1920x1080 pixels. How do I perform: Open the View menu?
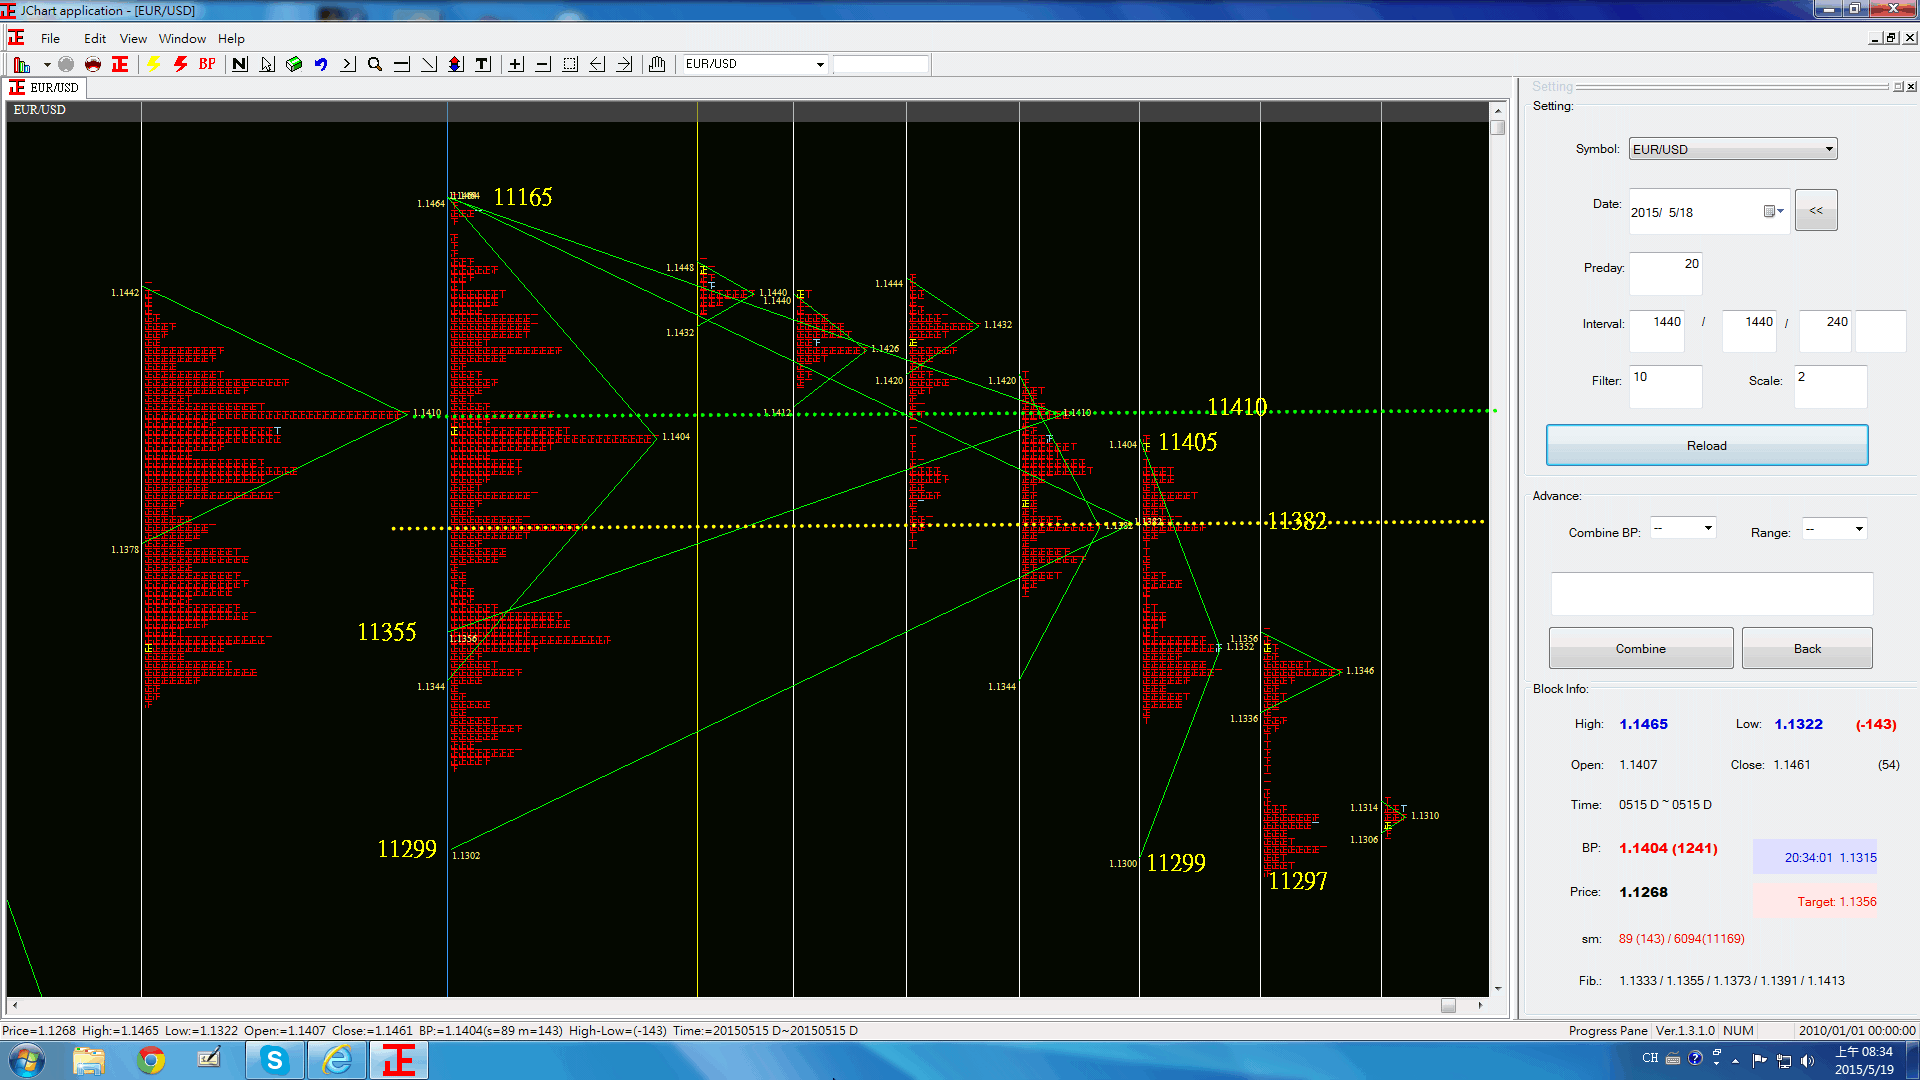(x=133, y=39)
